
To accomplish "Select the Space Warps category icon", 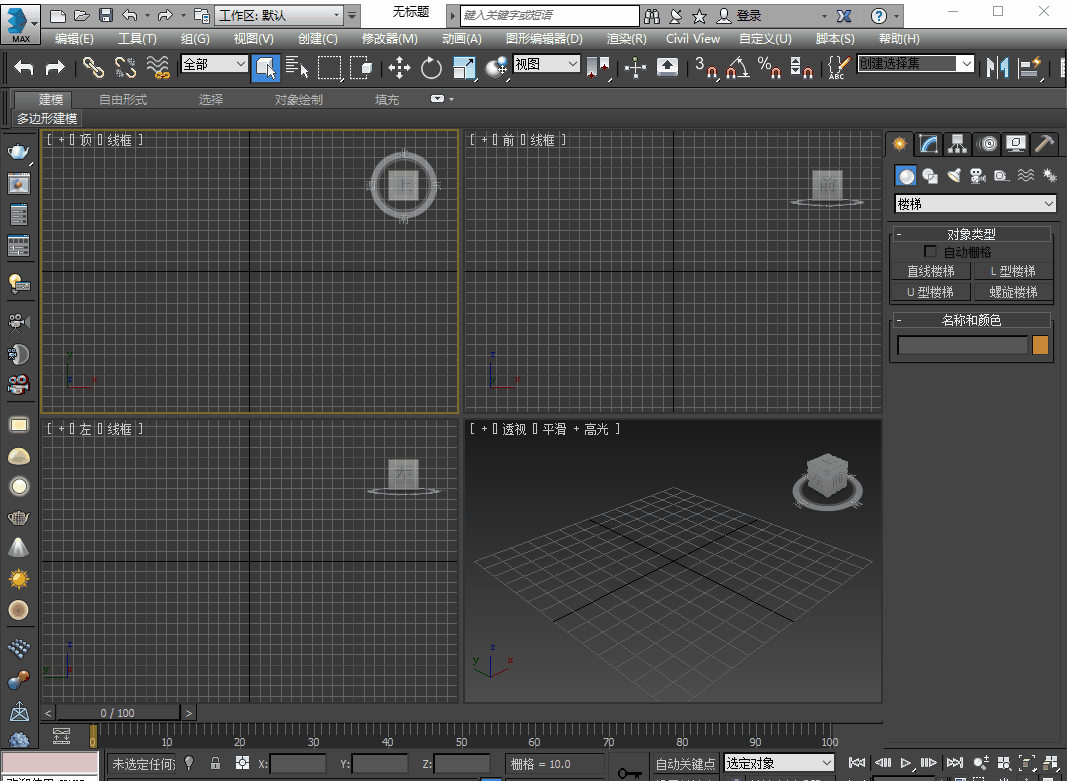I will pyautogui.click(x=1025, y=176).
